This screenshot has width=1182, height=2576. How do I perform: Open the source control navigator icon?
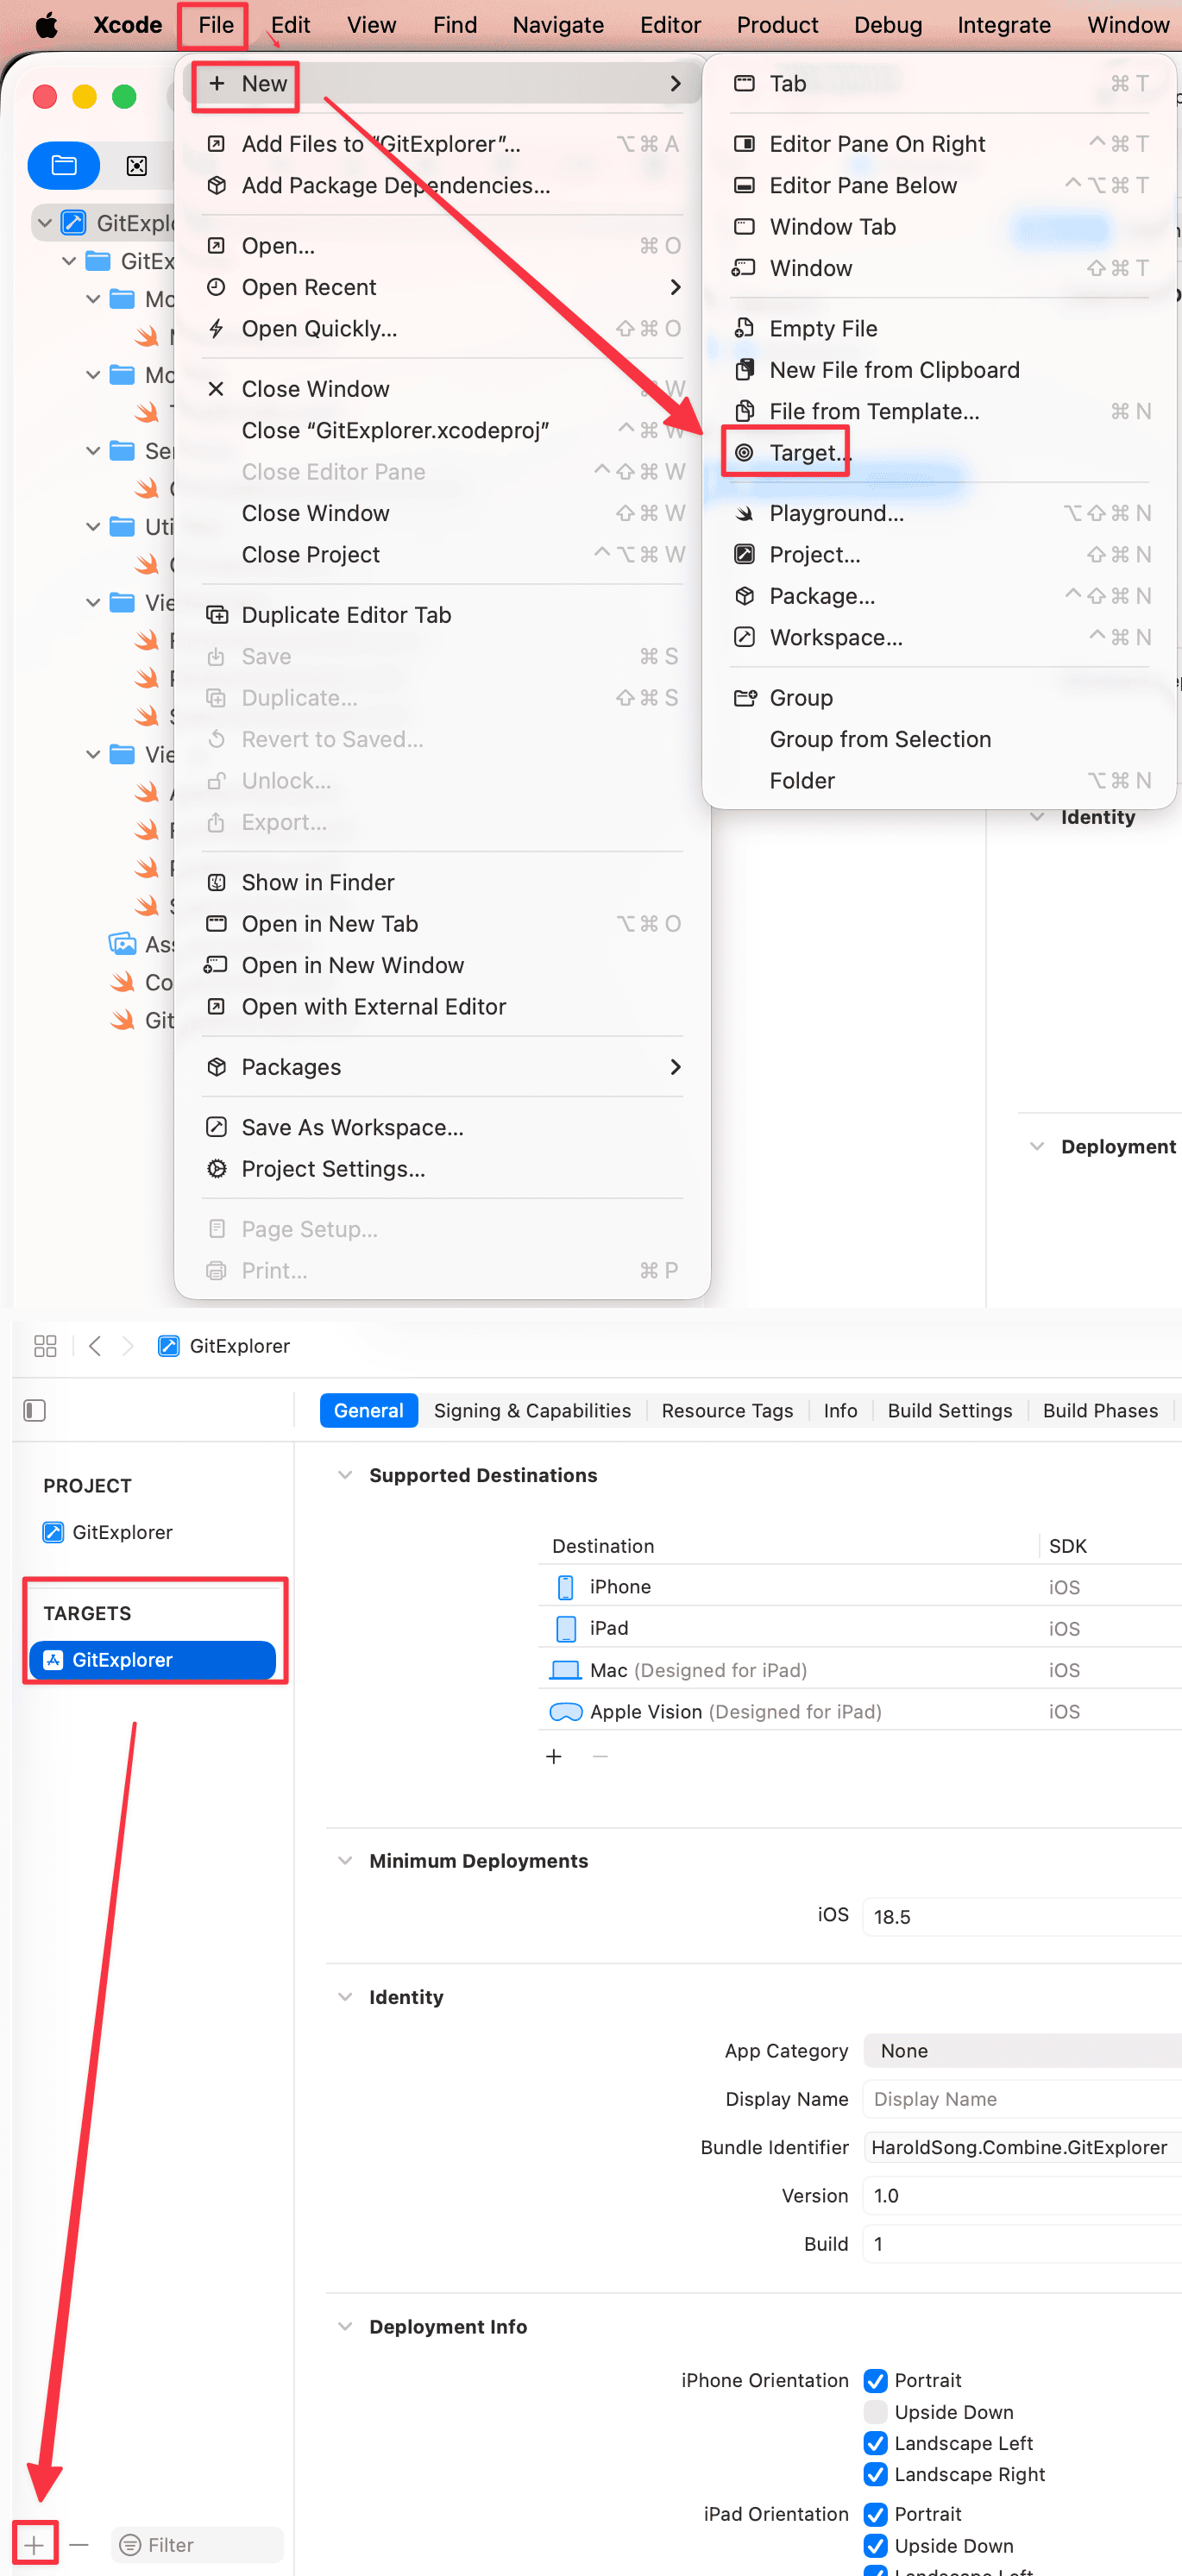pos(137,166)
